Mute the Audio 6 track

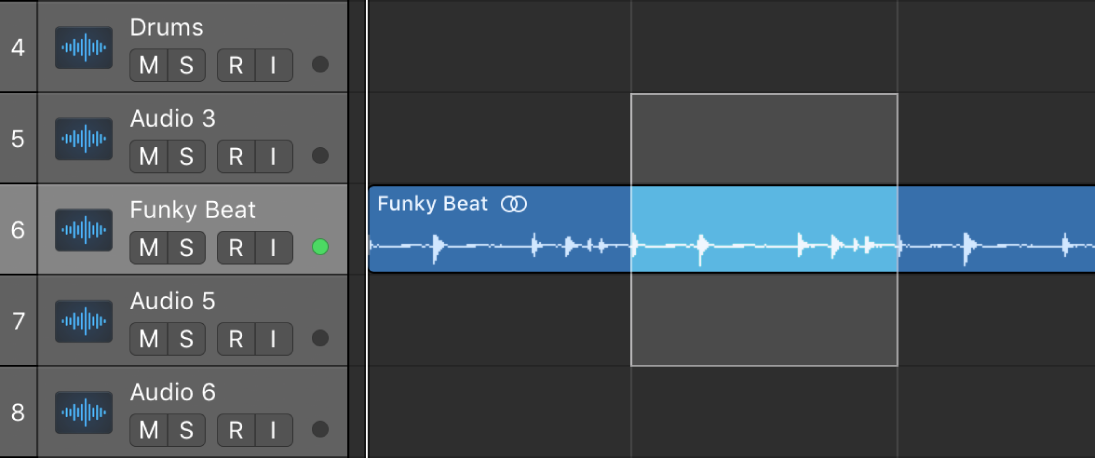coord(149,430)
